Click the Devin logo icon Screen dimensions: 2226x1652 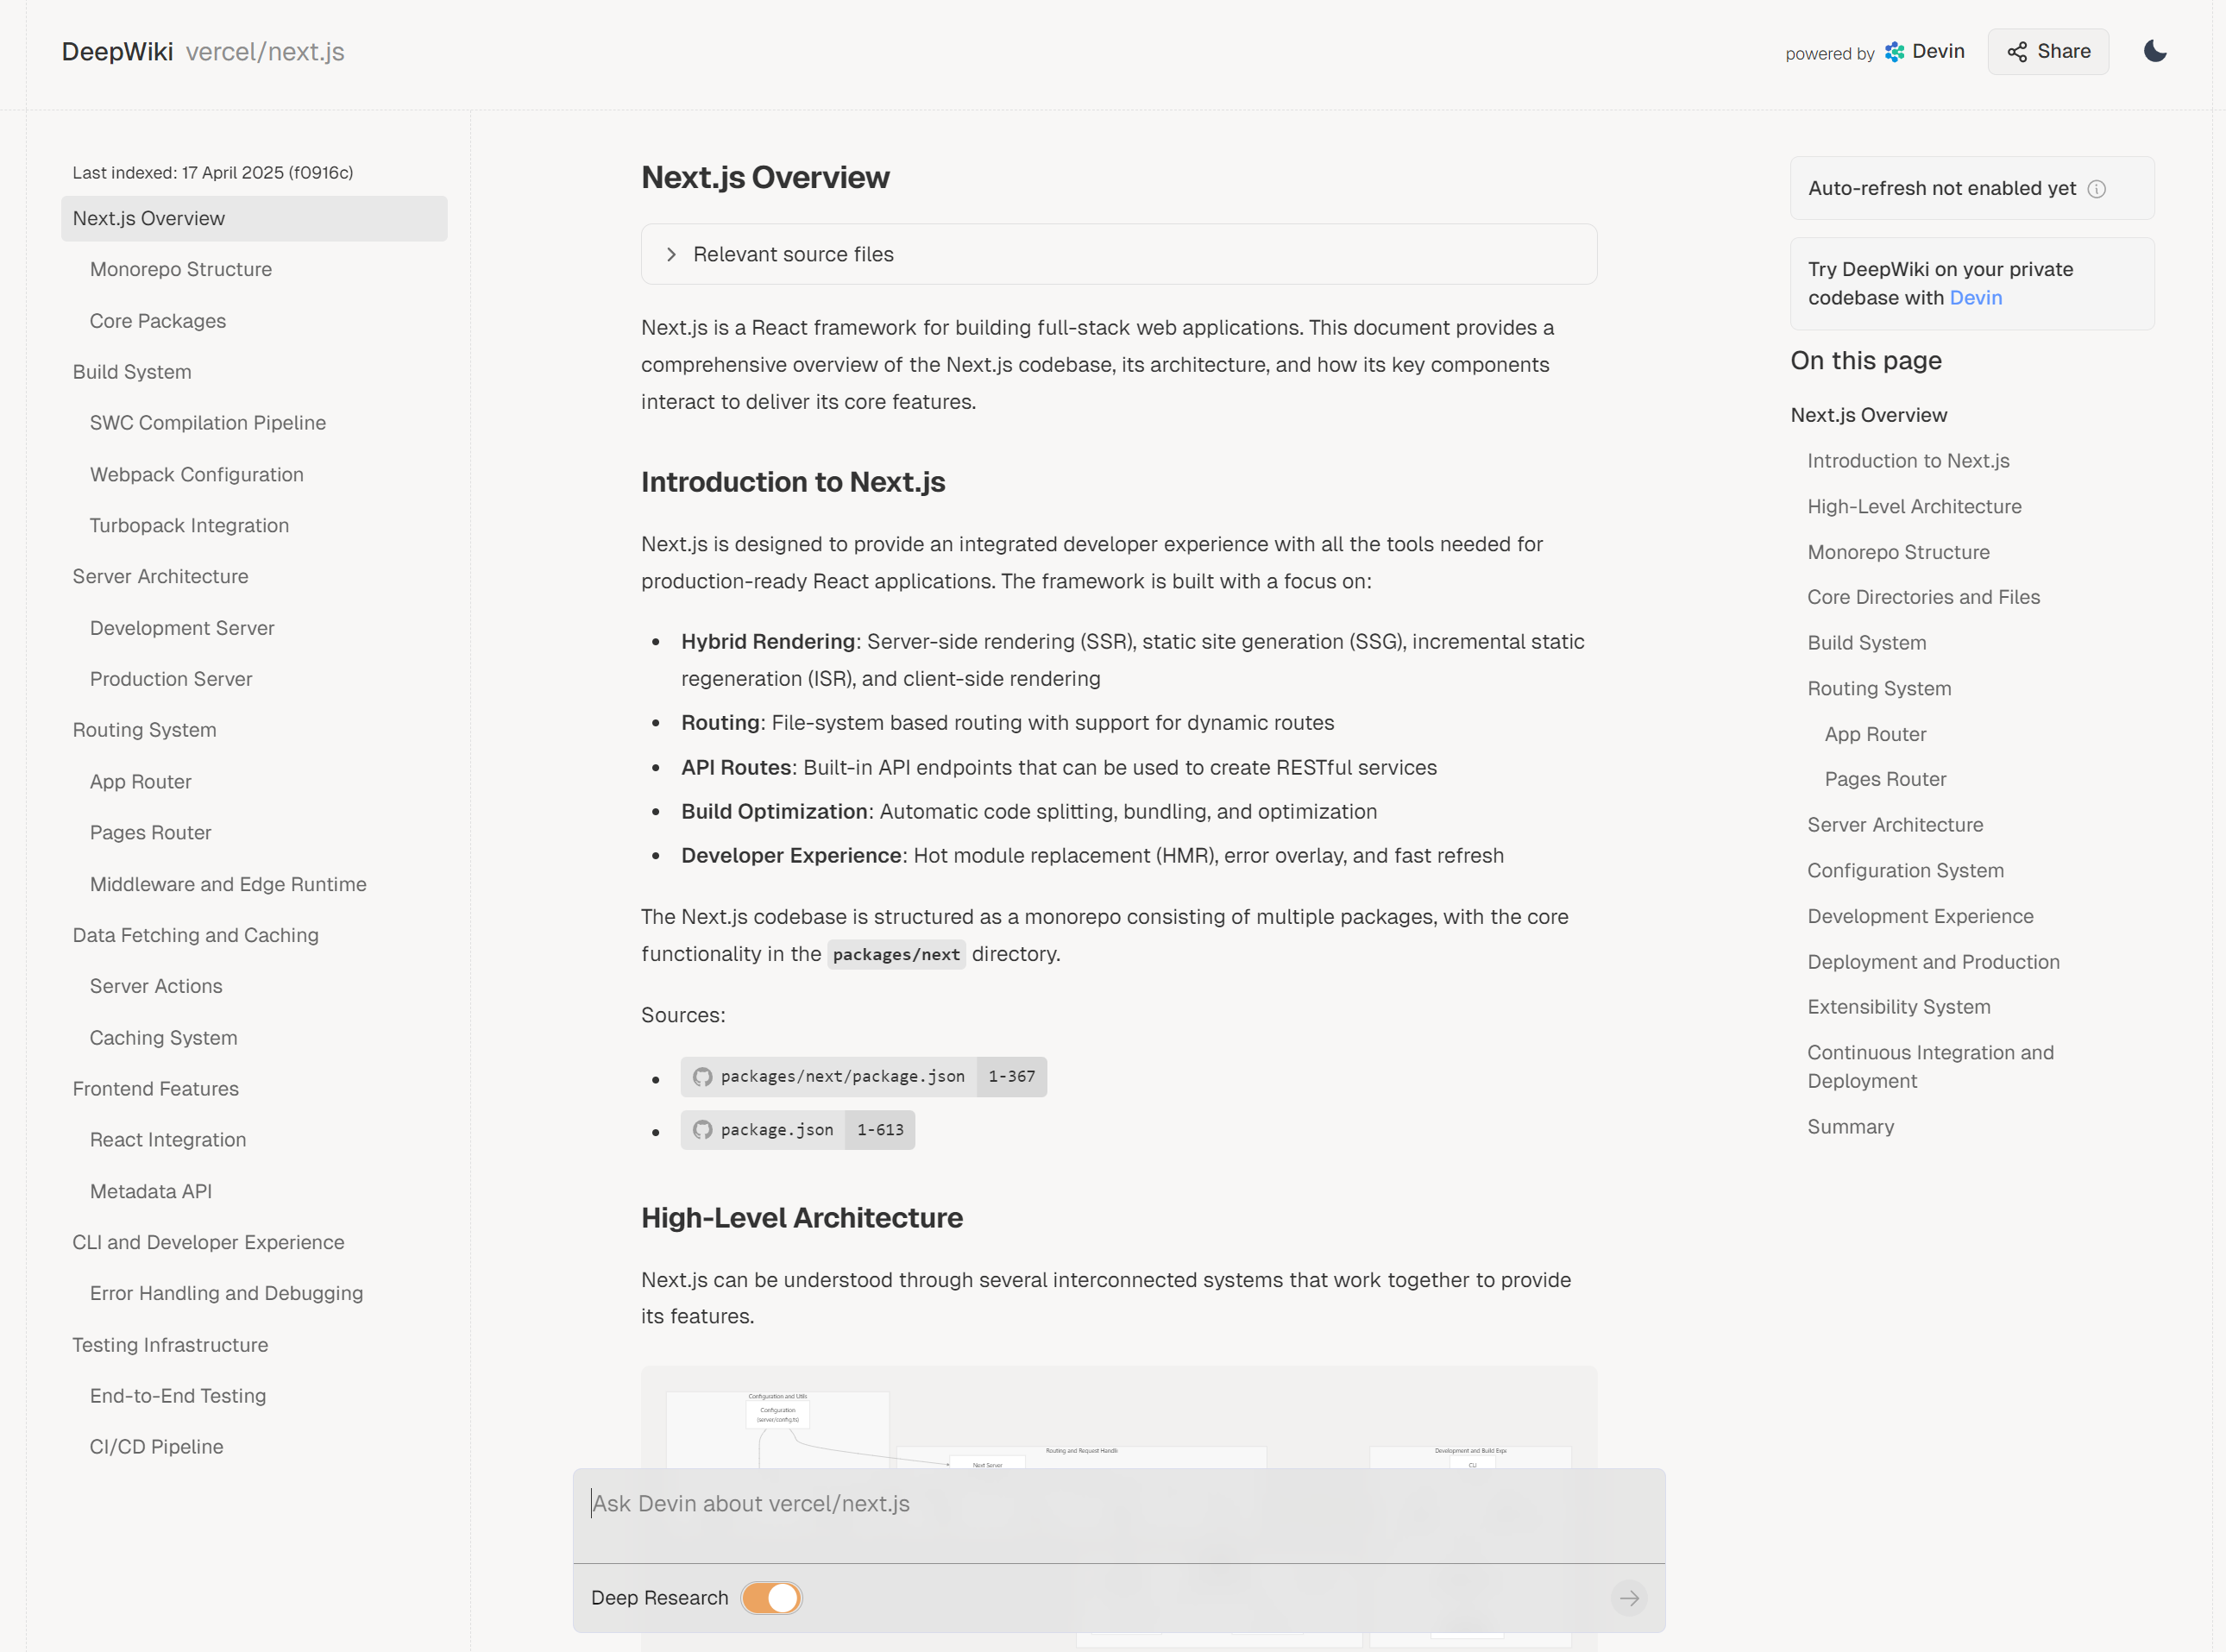pyautogui.click(x=1894, y=52)
